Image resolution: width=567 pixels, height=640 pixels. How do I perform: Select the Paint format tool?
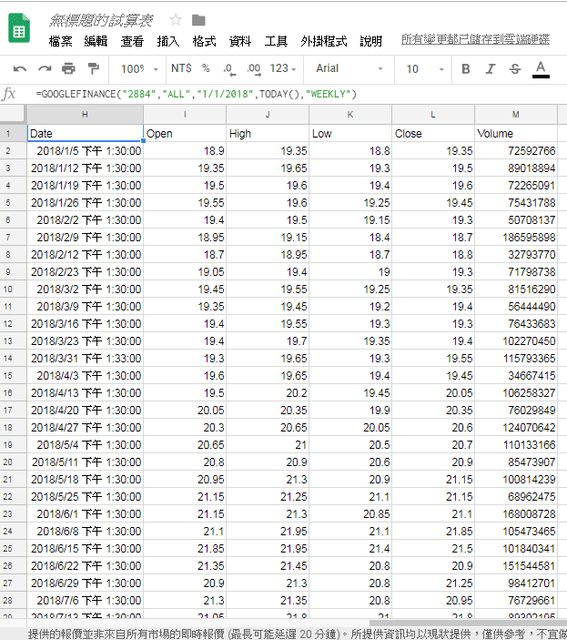[x=93, y=69]
